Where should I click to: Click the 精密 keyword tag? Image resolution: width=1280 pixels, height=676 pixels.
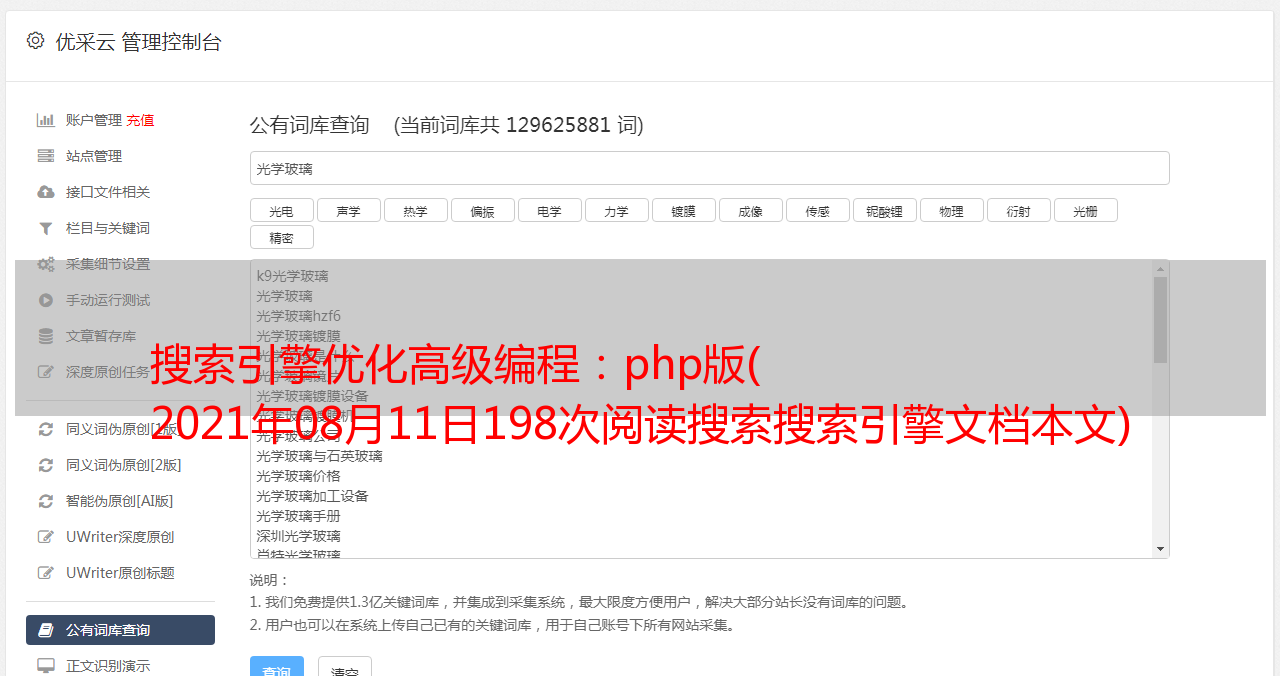[x=281, y=237]
